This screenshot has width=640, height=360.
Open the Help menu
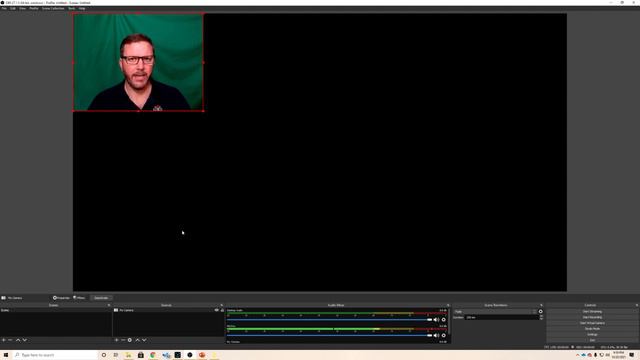(x=82, y=8)
